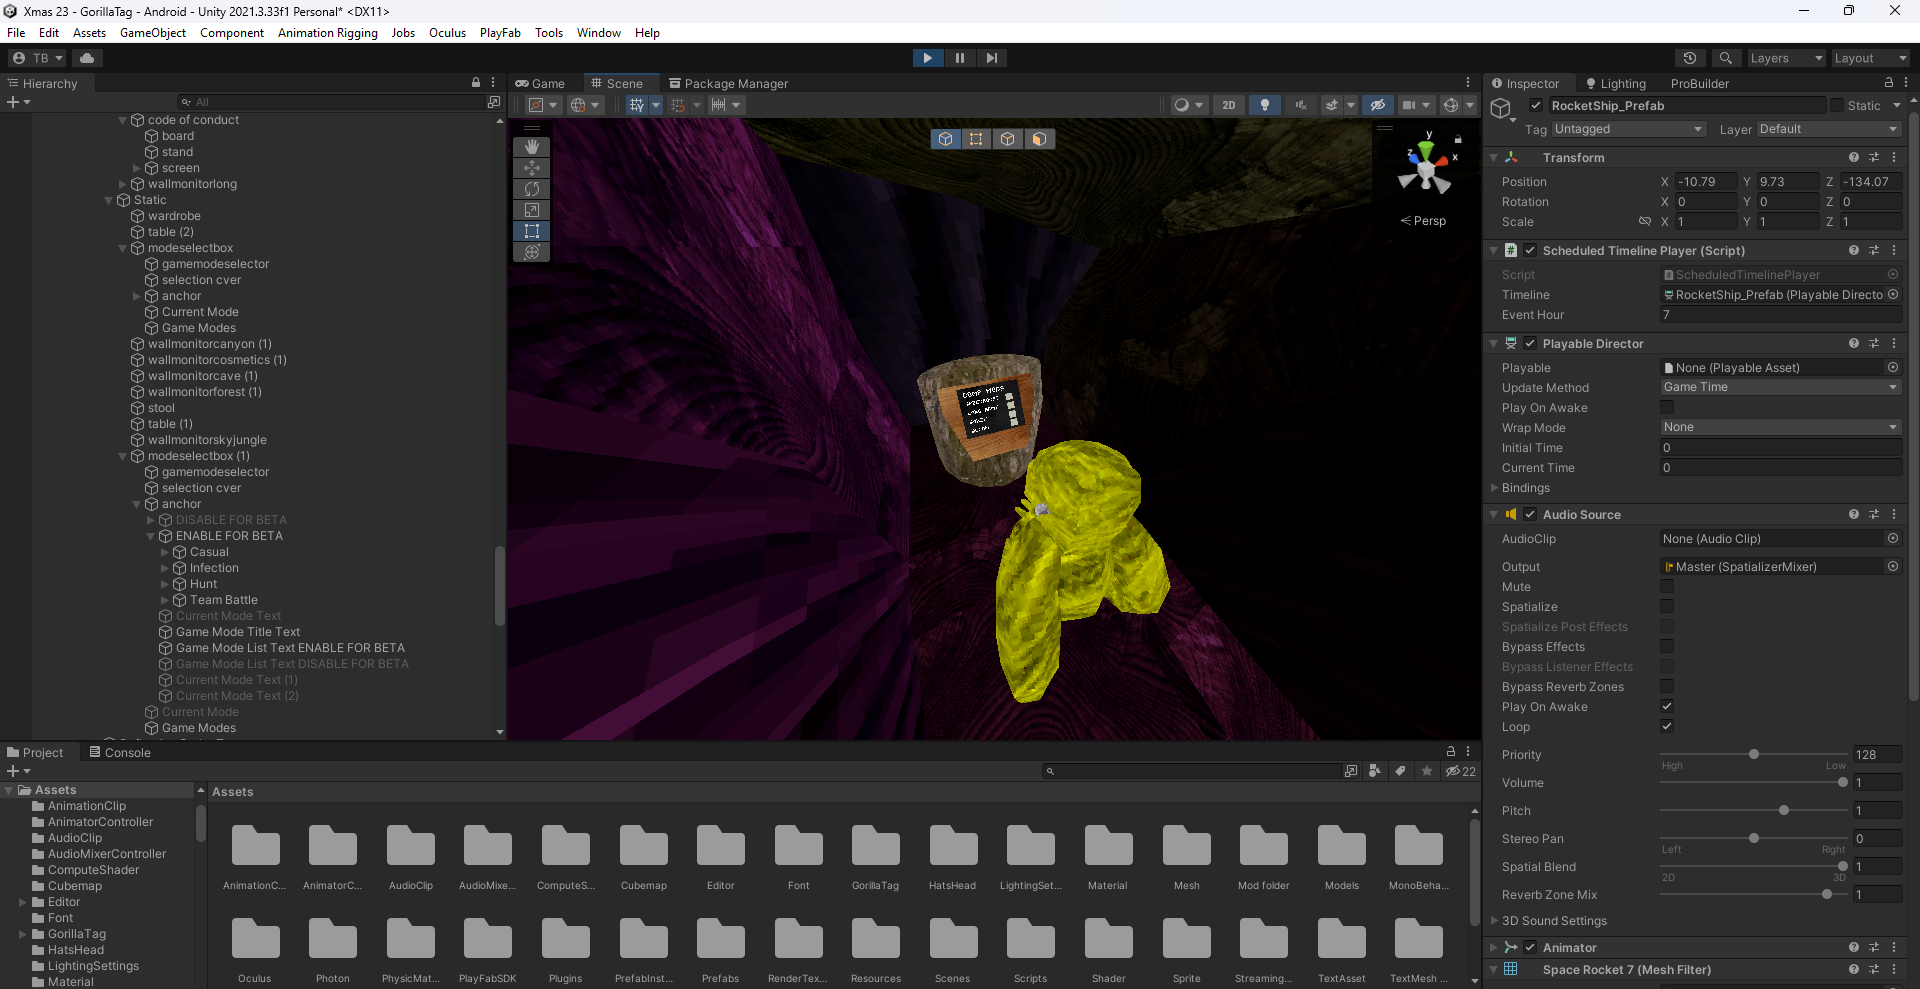This screenshot has width=1920, height=989.
Task: Click the scene draw mode shading icon
Action: pyautogui.click(x=1182, y=105)
